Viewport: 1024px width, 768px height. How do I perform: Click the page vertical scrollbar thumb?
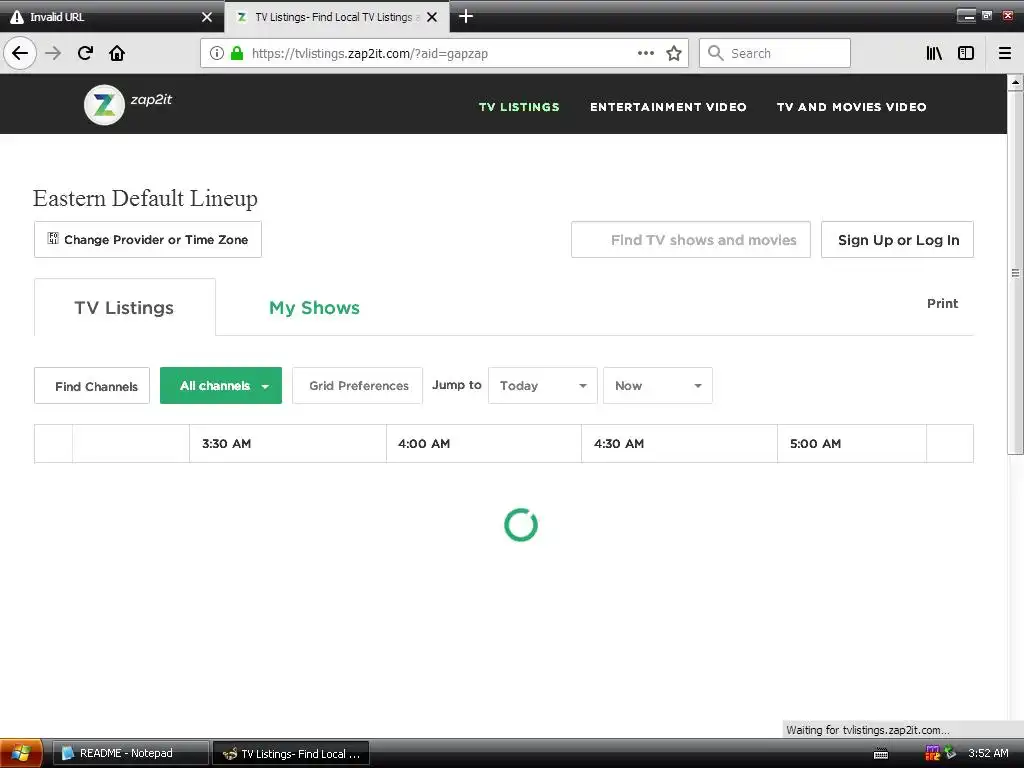pos(1015,272)
